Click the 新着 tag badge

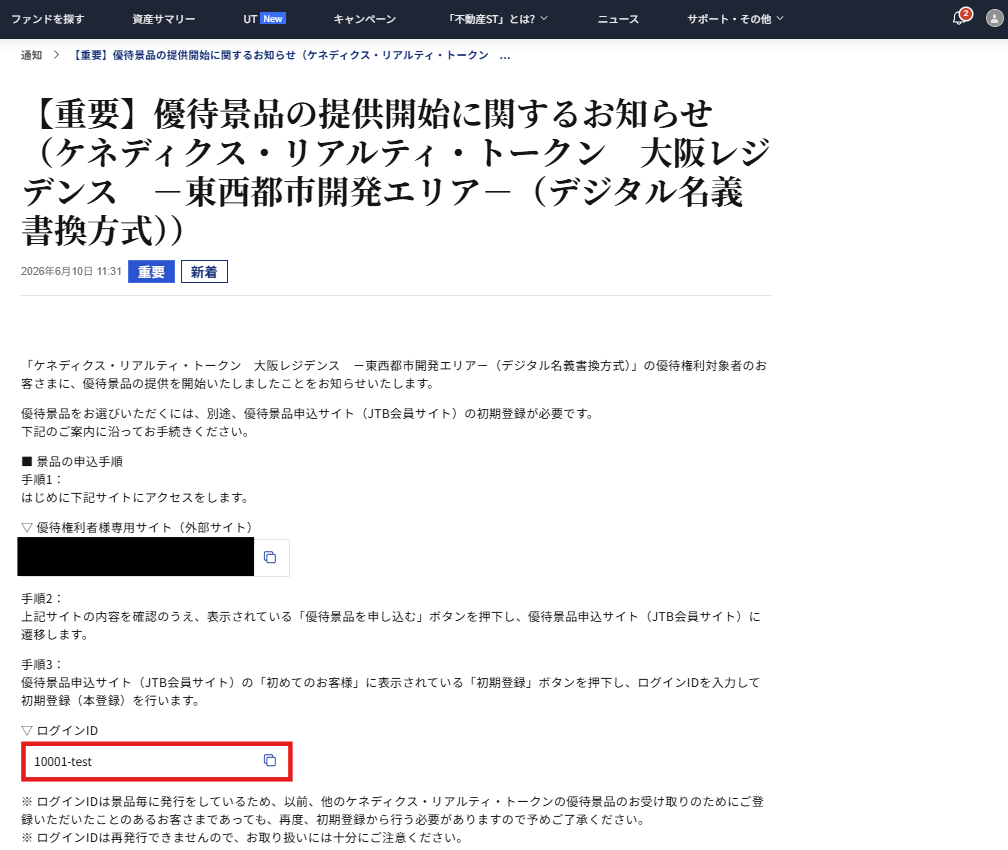point(204,272)
